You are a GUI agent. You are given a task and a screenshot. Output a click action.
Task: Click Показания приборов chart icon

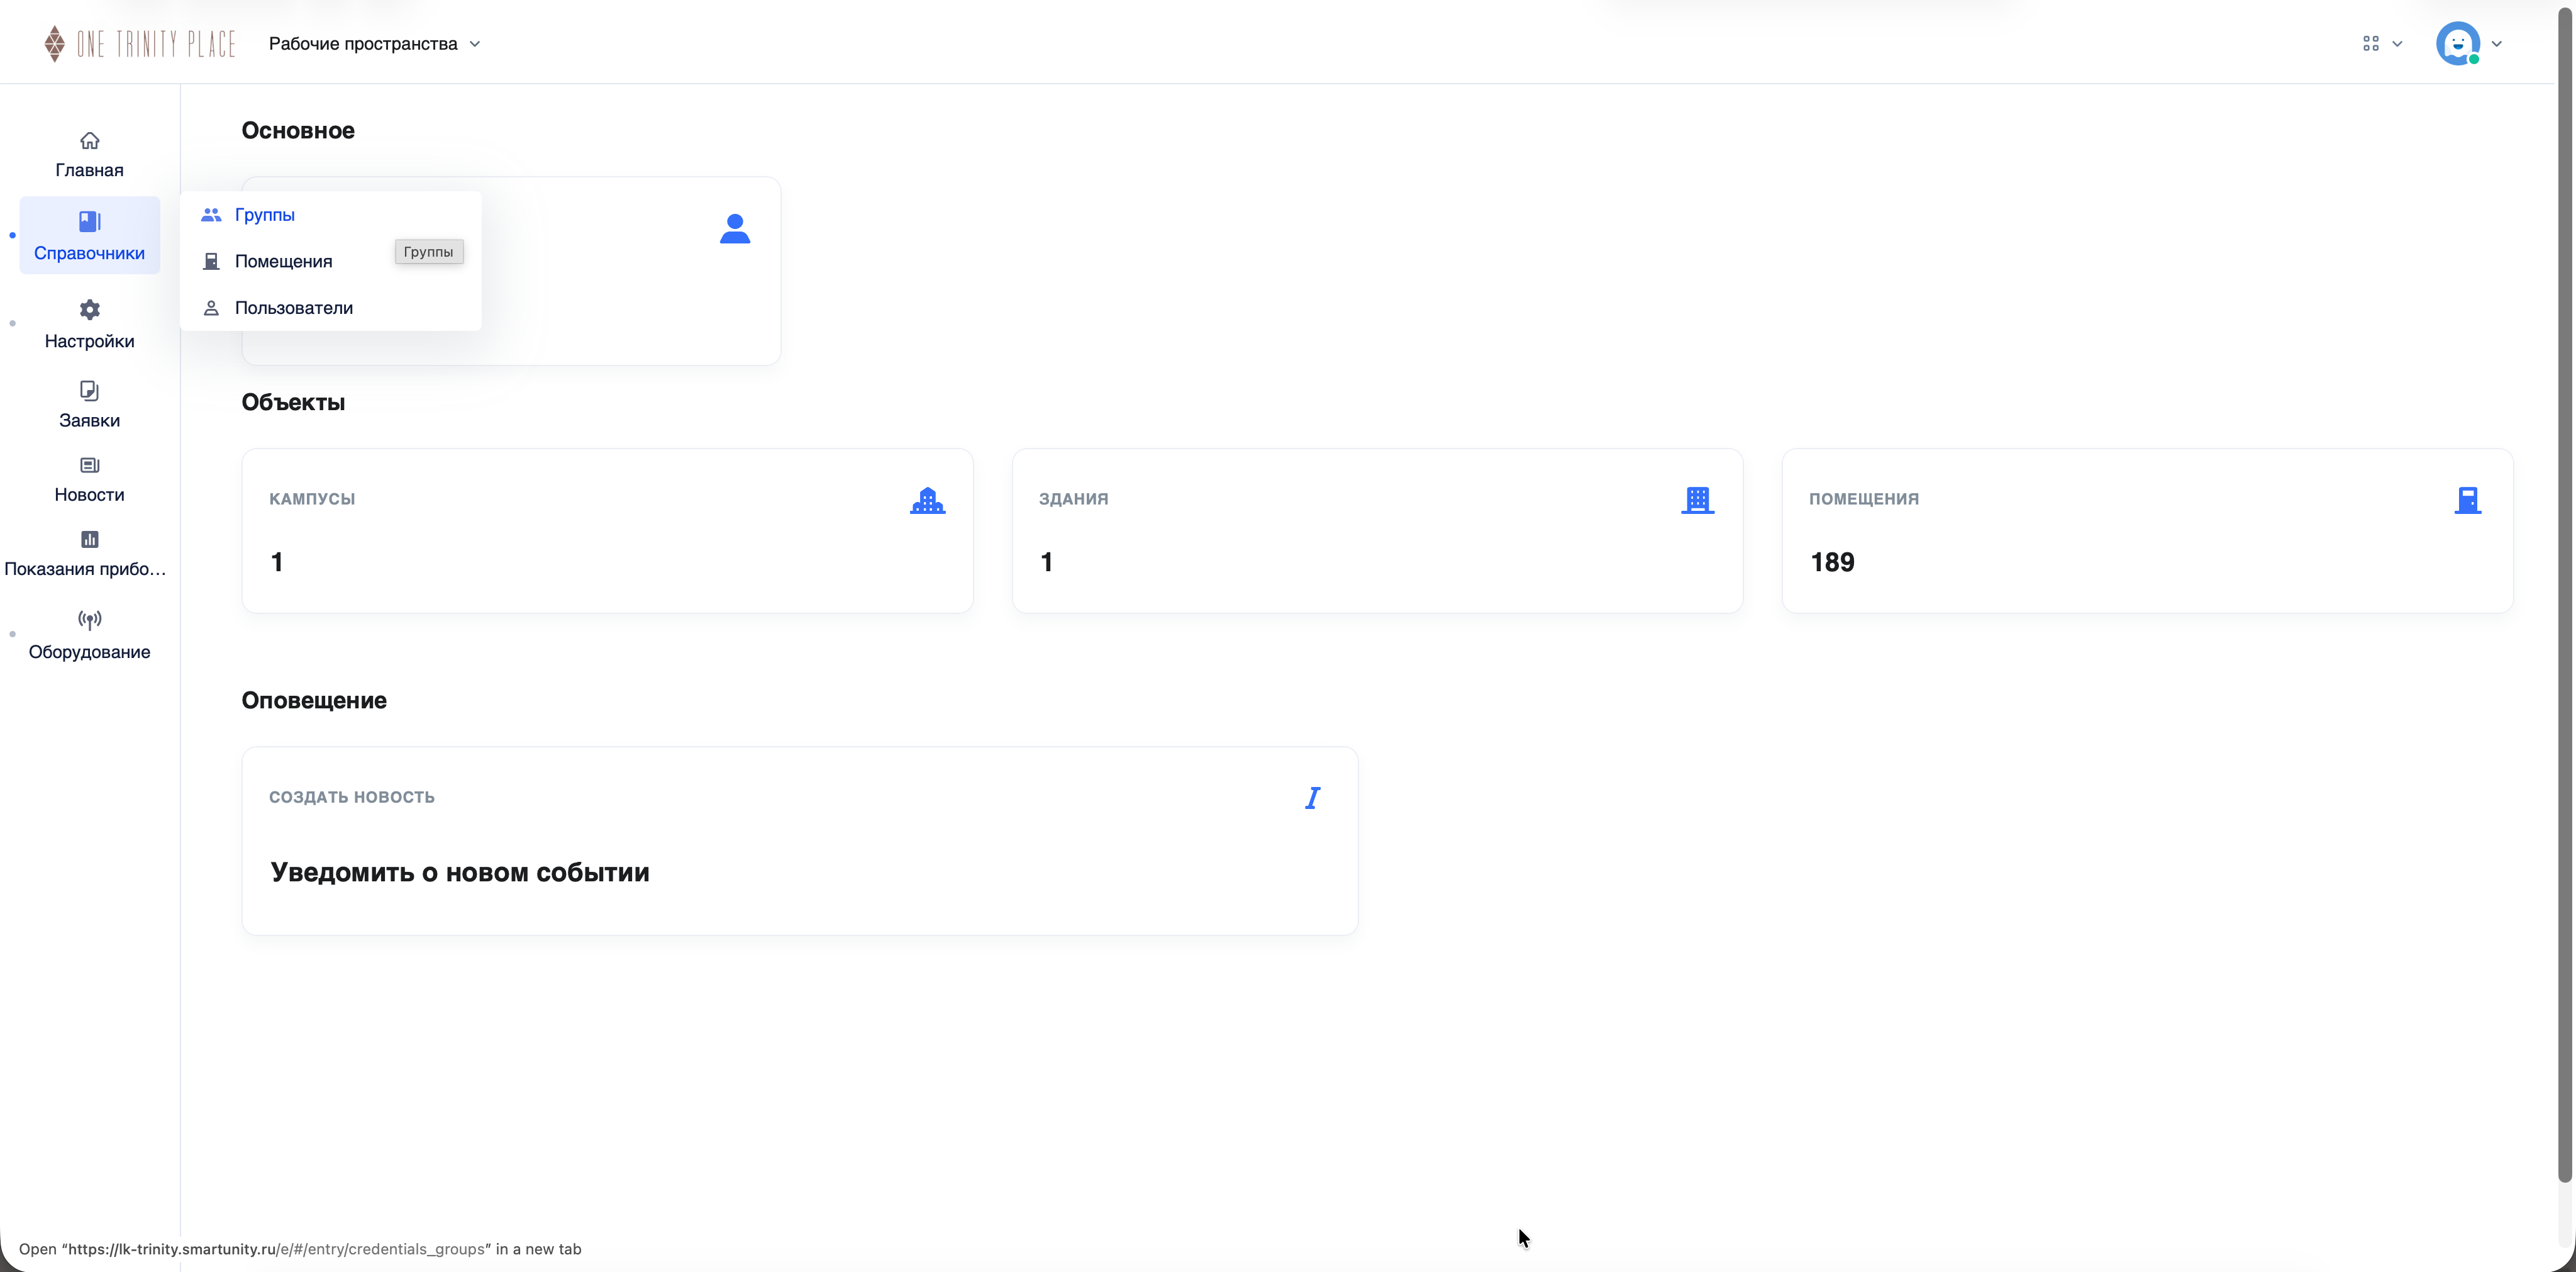[x=89, y=540]
